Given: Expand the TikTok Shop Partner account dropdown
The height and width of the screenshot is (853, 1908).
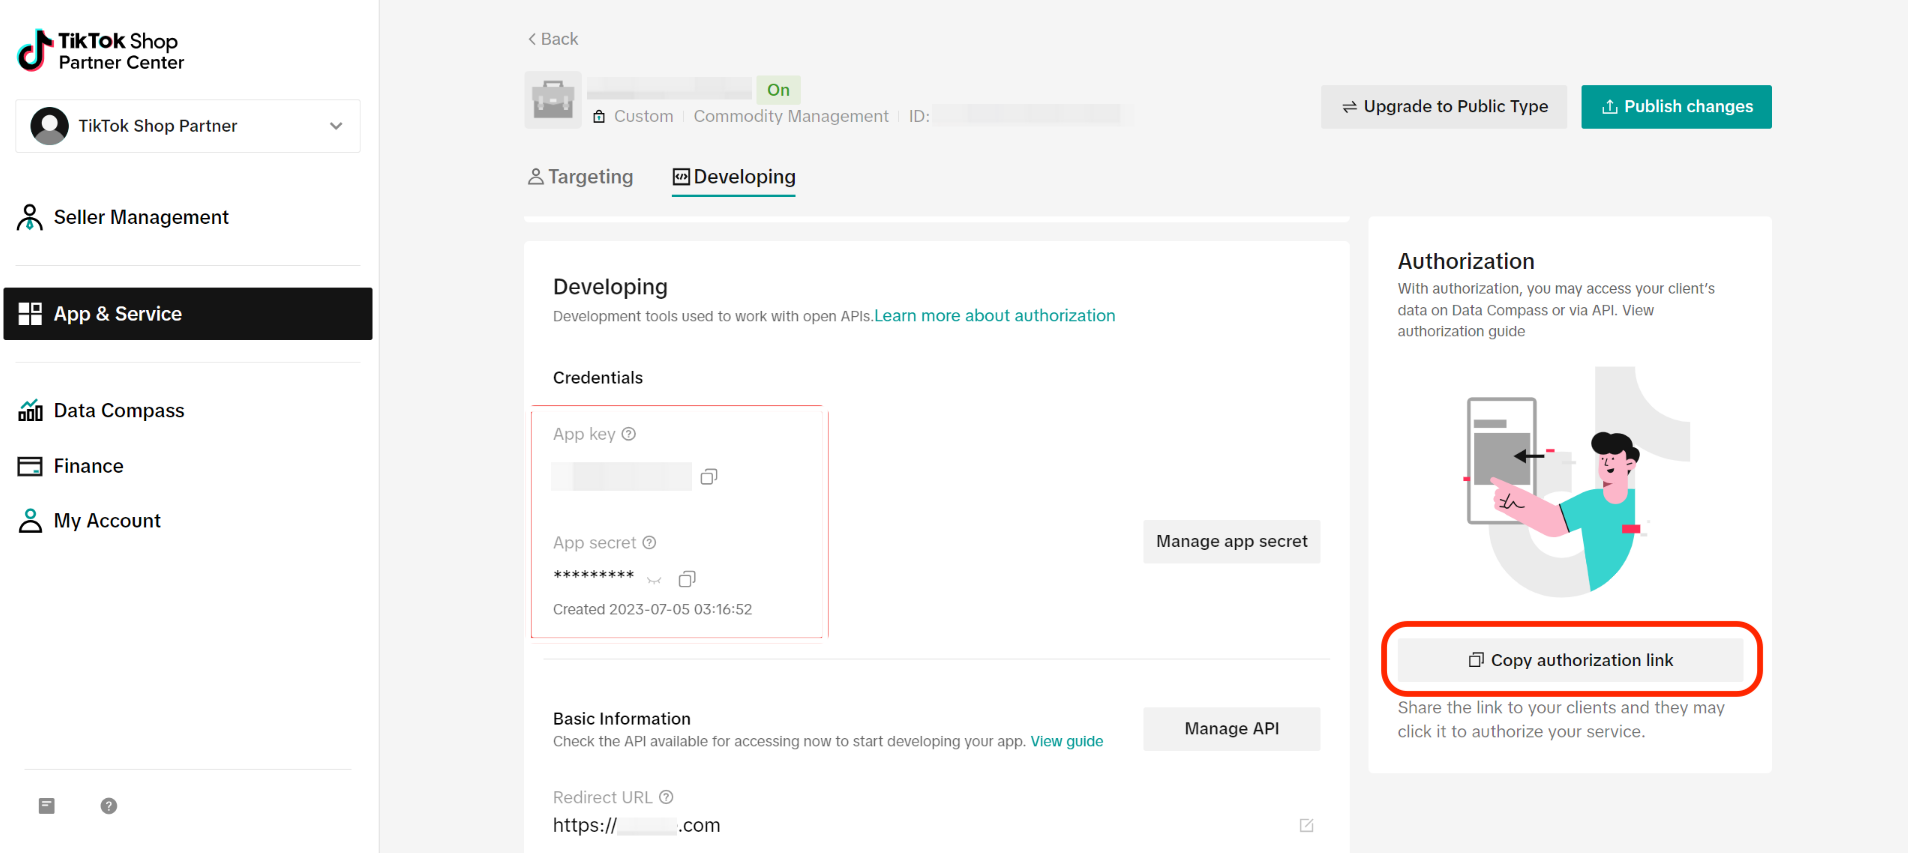Looking at the screenshot, I should coord(336,126).
